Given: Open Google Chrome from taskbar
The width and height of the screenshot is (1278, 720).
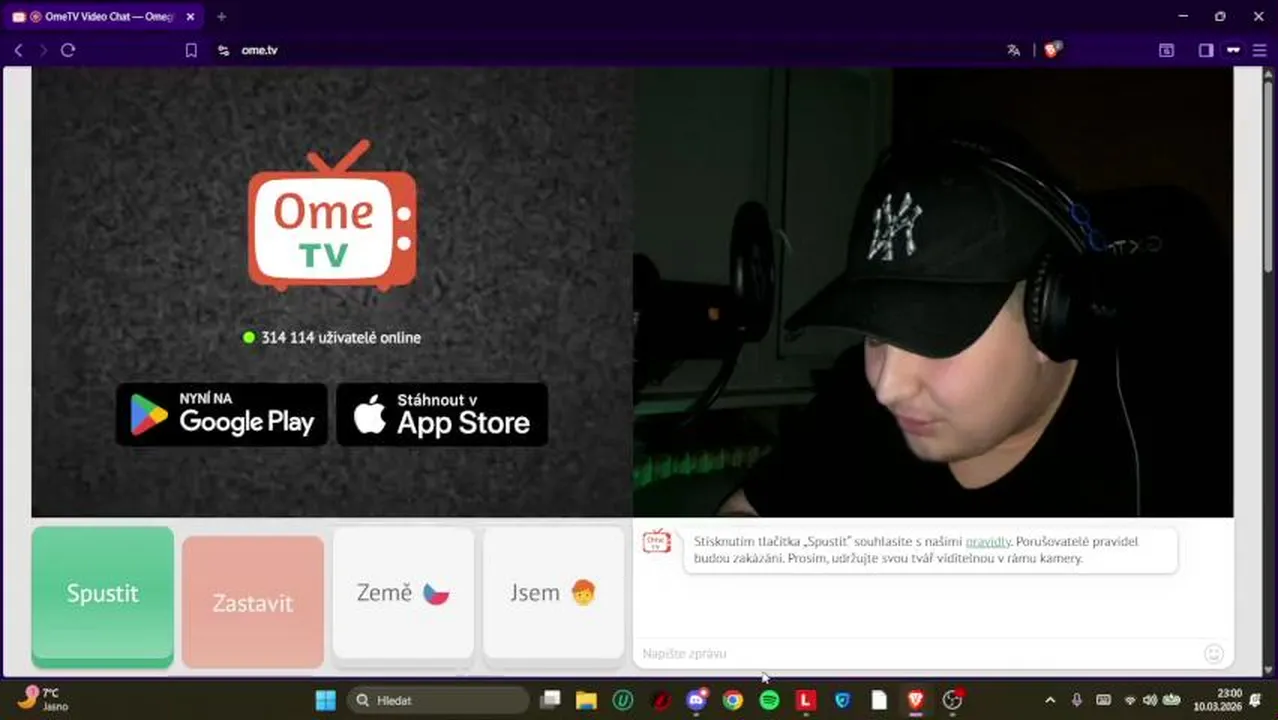Looking at the screenshot, I should coord(733,700).
